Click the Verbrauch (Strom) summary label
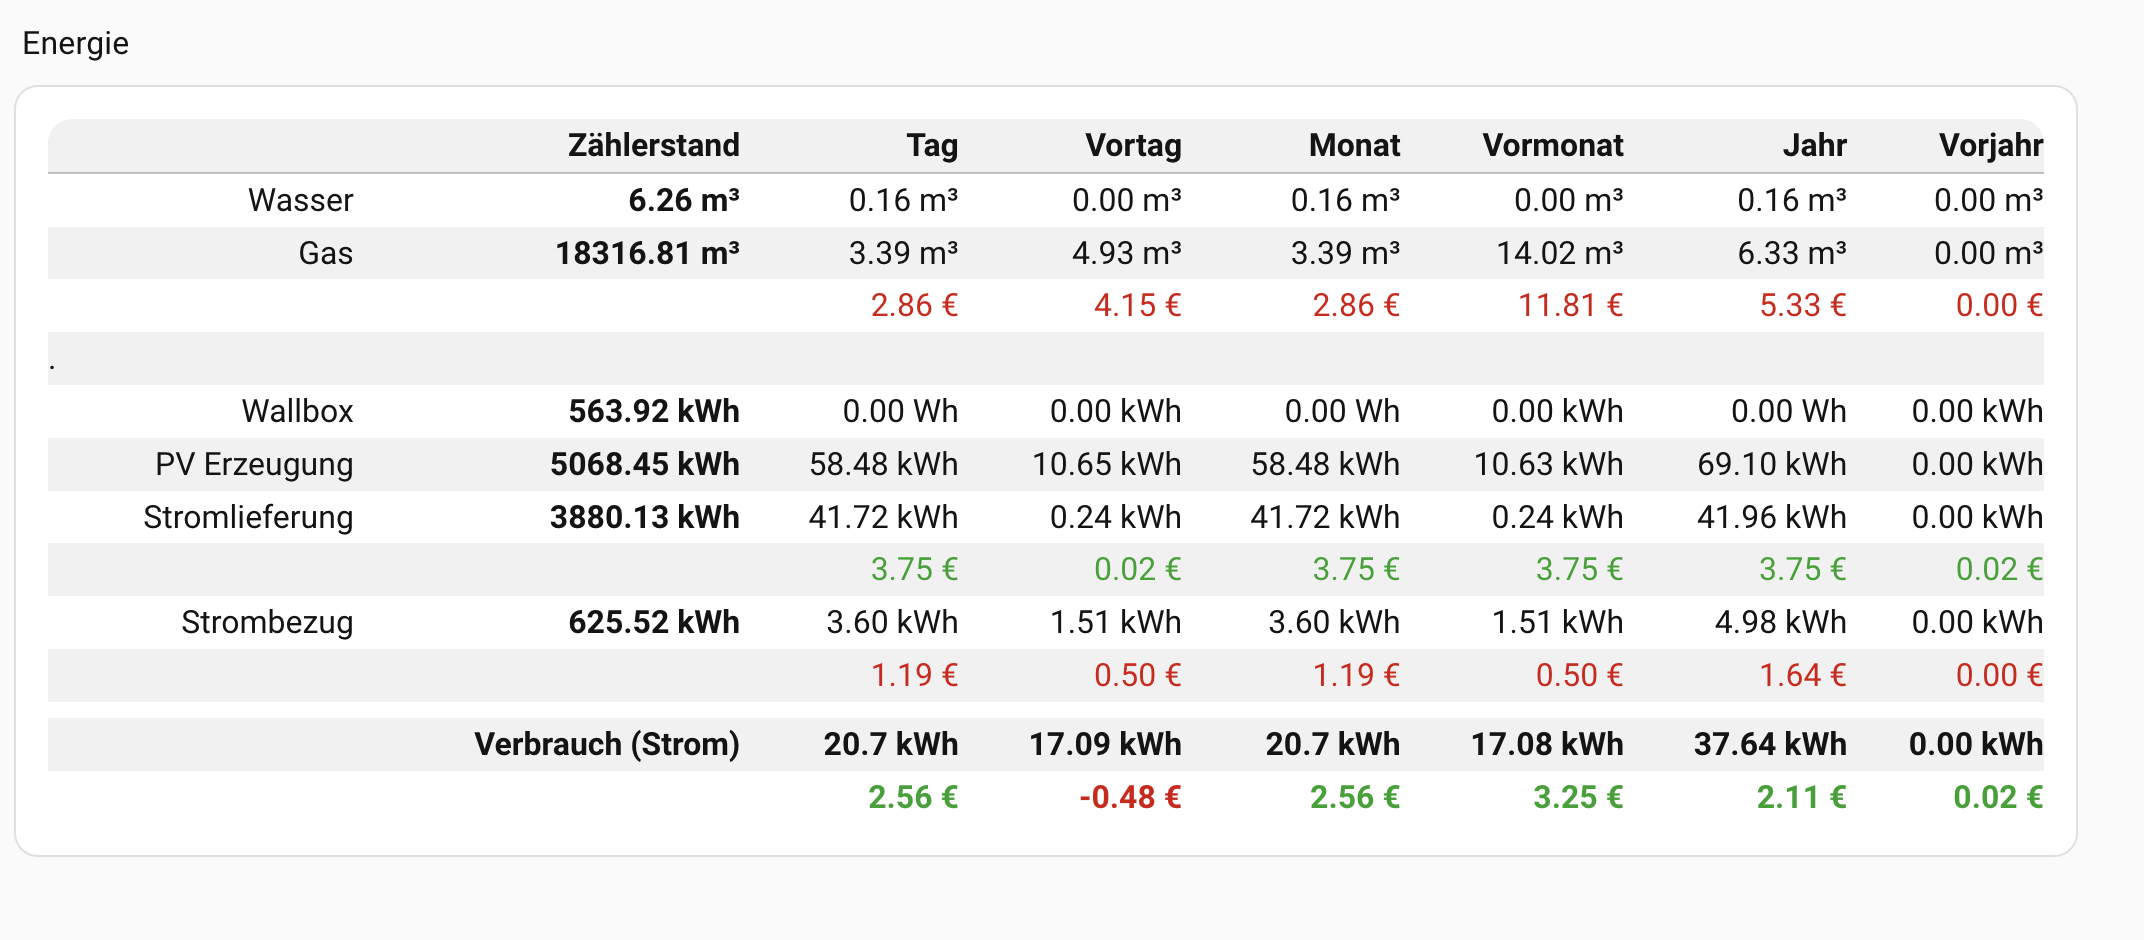The image size is (2144, 940). tap(606, 744)
